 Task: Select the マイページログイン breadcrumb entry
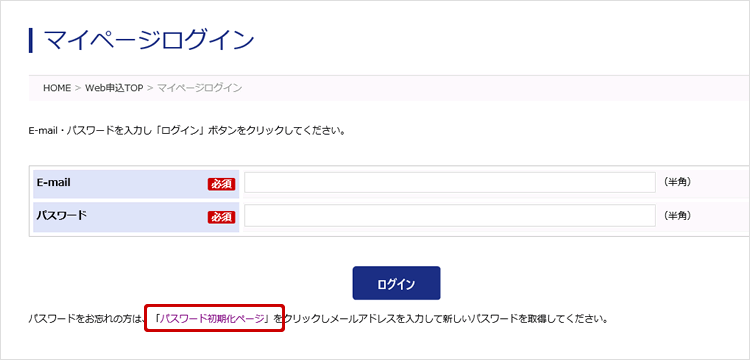coord(199,88)
